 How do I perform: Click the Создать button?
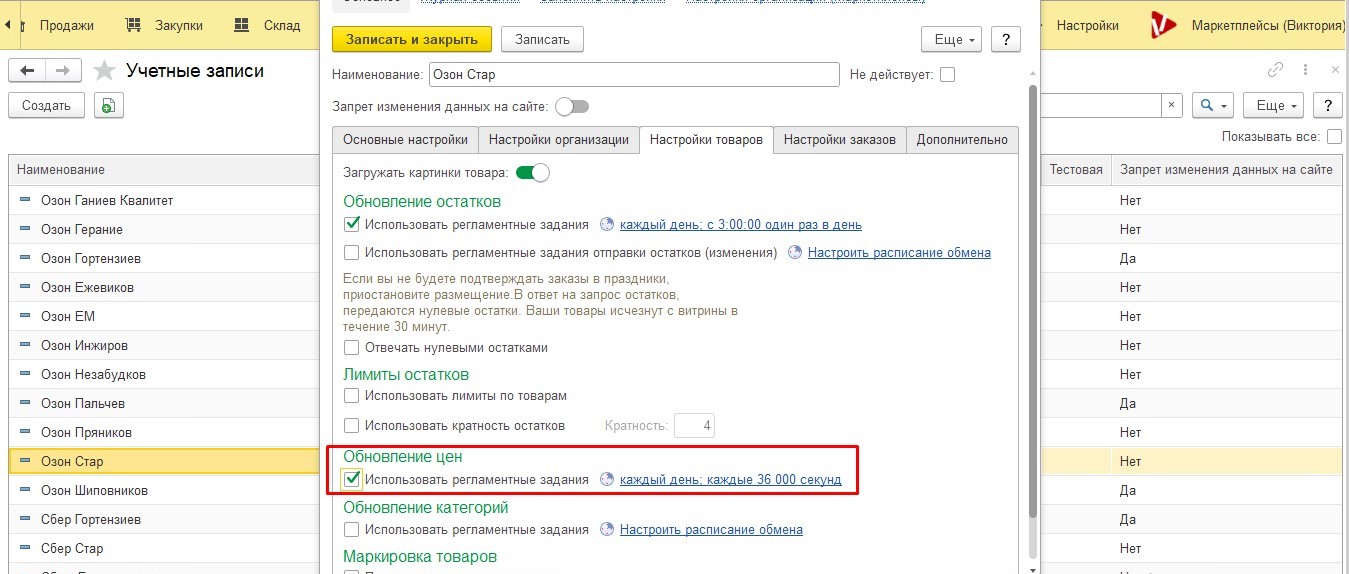coord(46,105)
